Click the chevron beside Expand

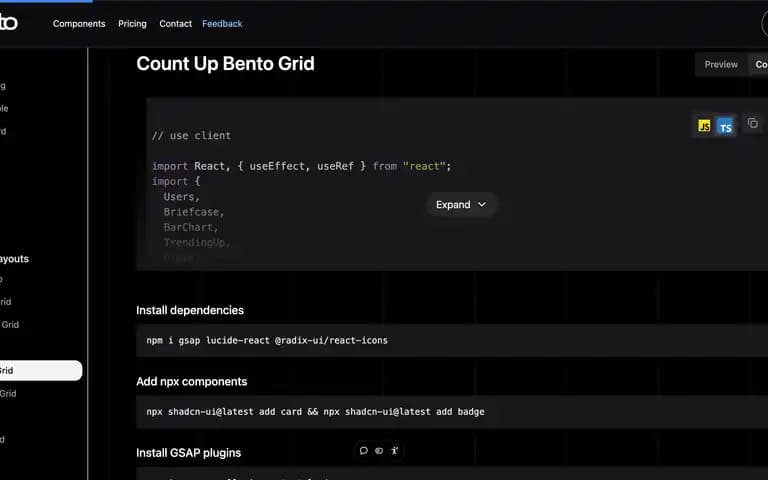pyautogui.click(x=481, y=205)
